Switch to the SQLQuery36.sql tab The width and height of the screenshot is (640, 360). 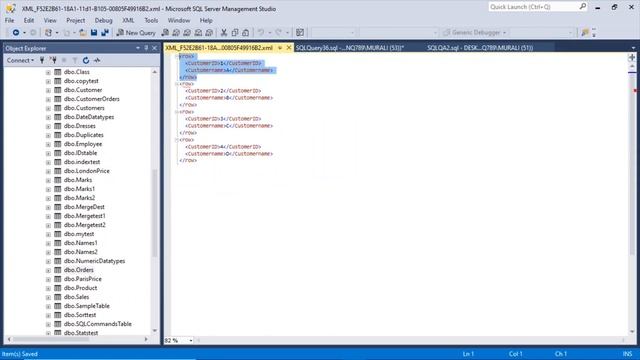point(350,48)
